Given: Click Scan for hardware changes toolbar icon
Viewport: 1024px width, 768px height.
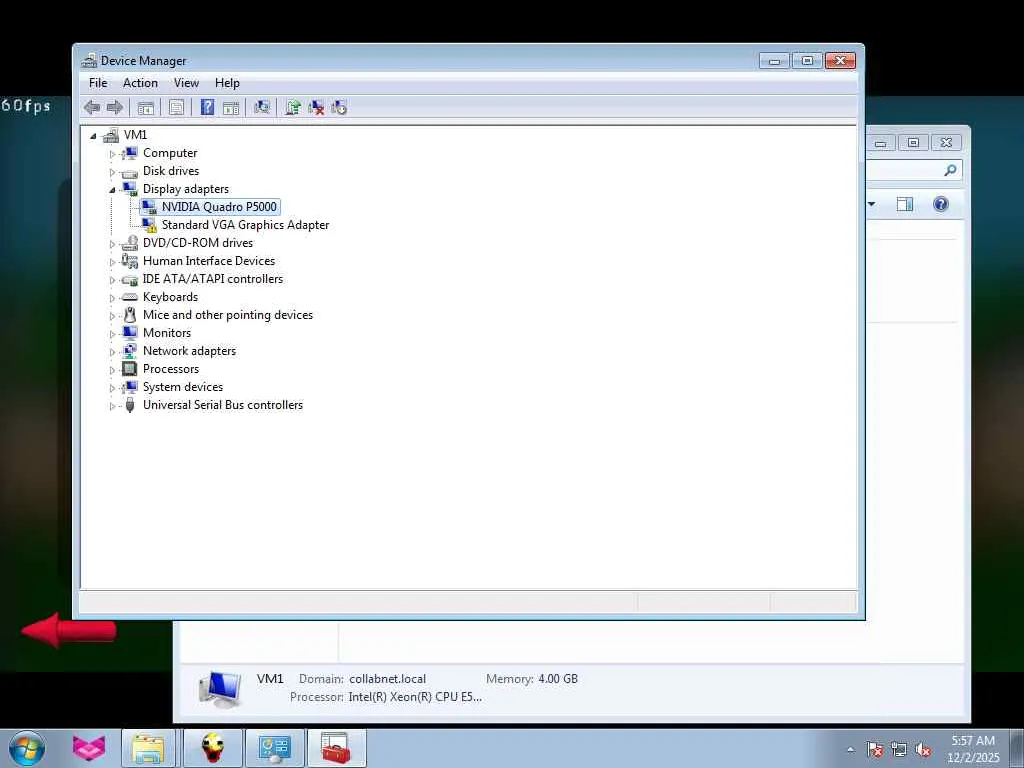Looking at the screenshot, I should coord(262,107).
